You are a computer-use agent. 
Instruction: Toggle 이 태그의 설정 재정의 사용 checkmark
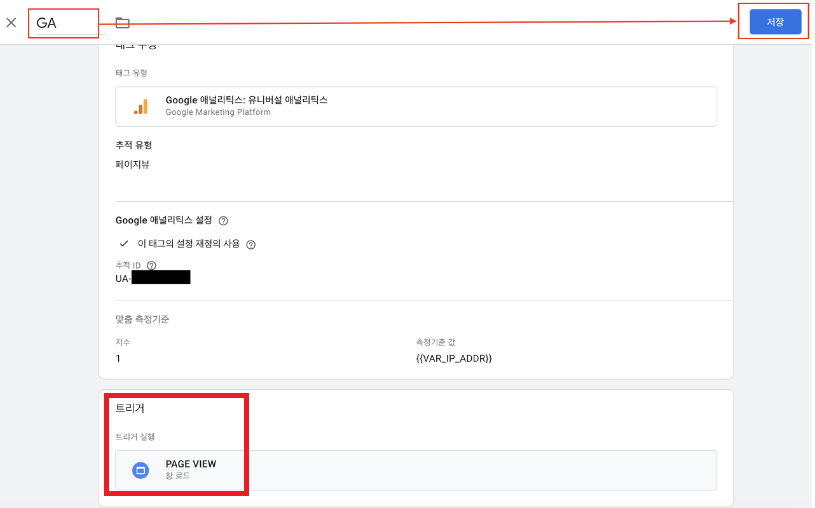(124, 243)
